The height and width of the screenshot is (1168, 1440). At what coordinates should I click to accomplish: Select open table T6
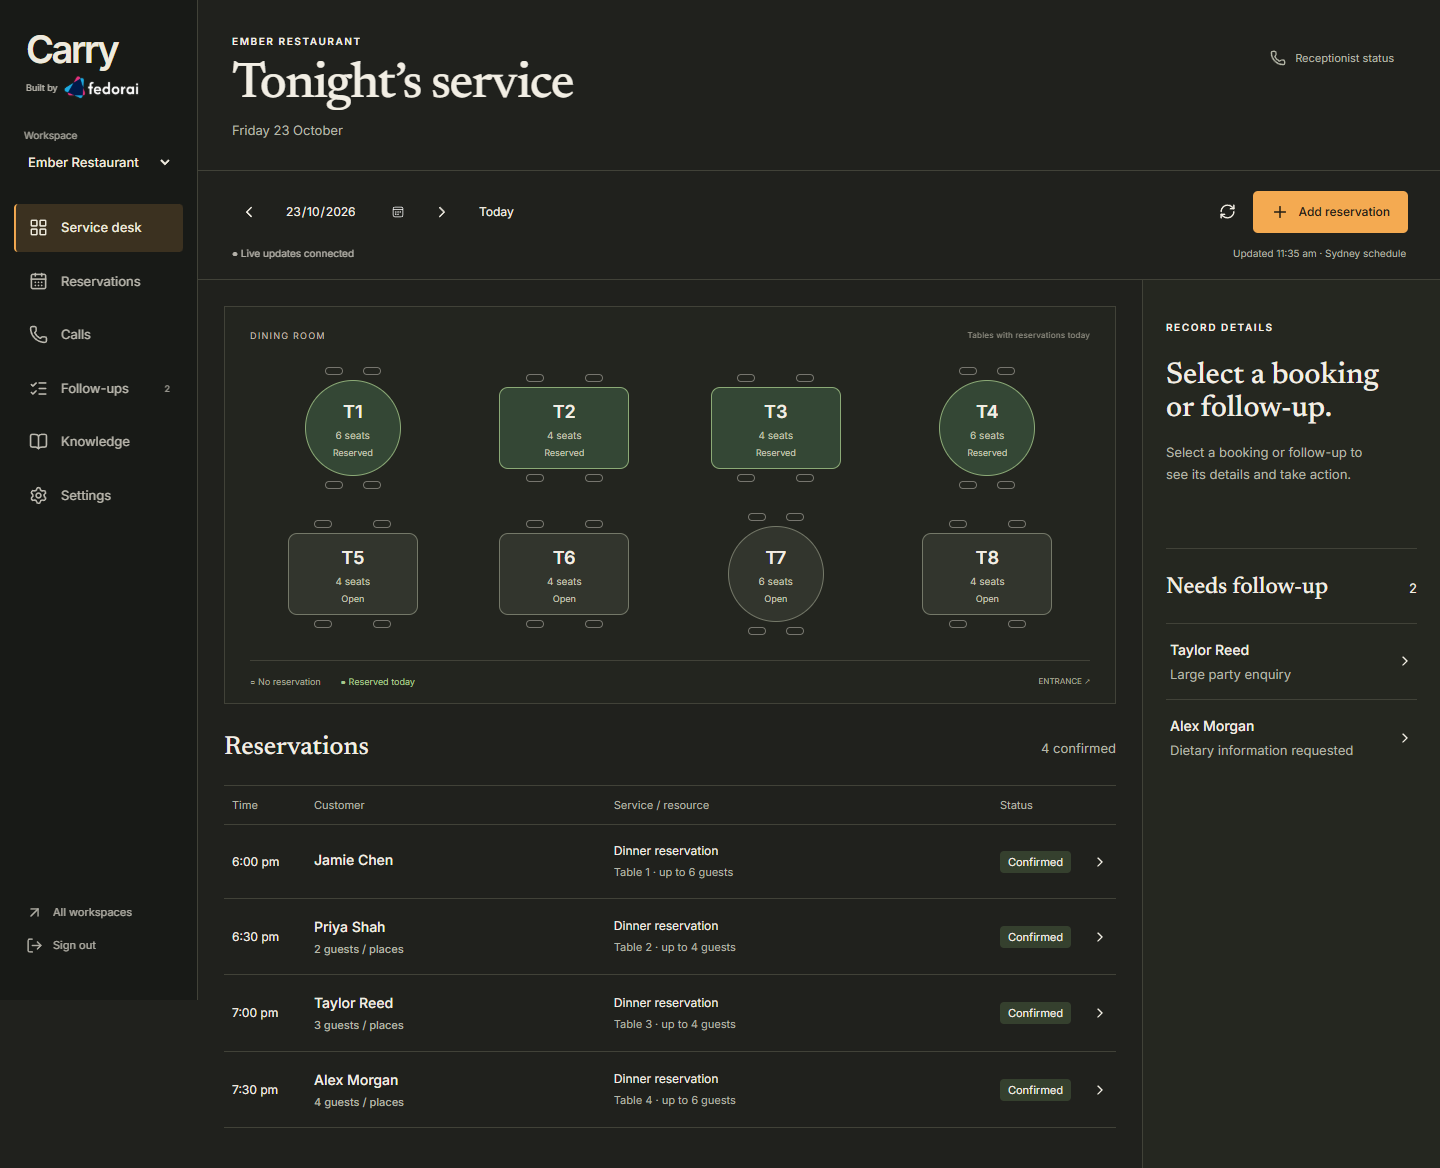pos(564,574)
